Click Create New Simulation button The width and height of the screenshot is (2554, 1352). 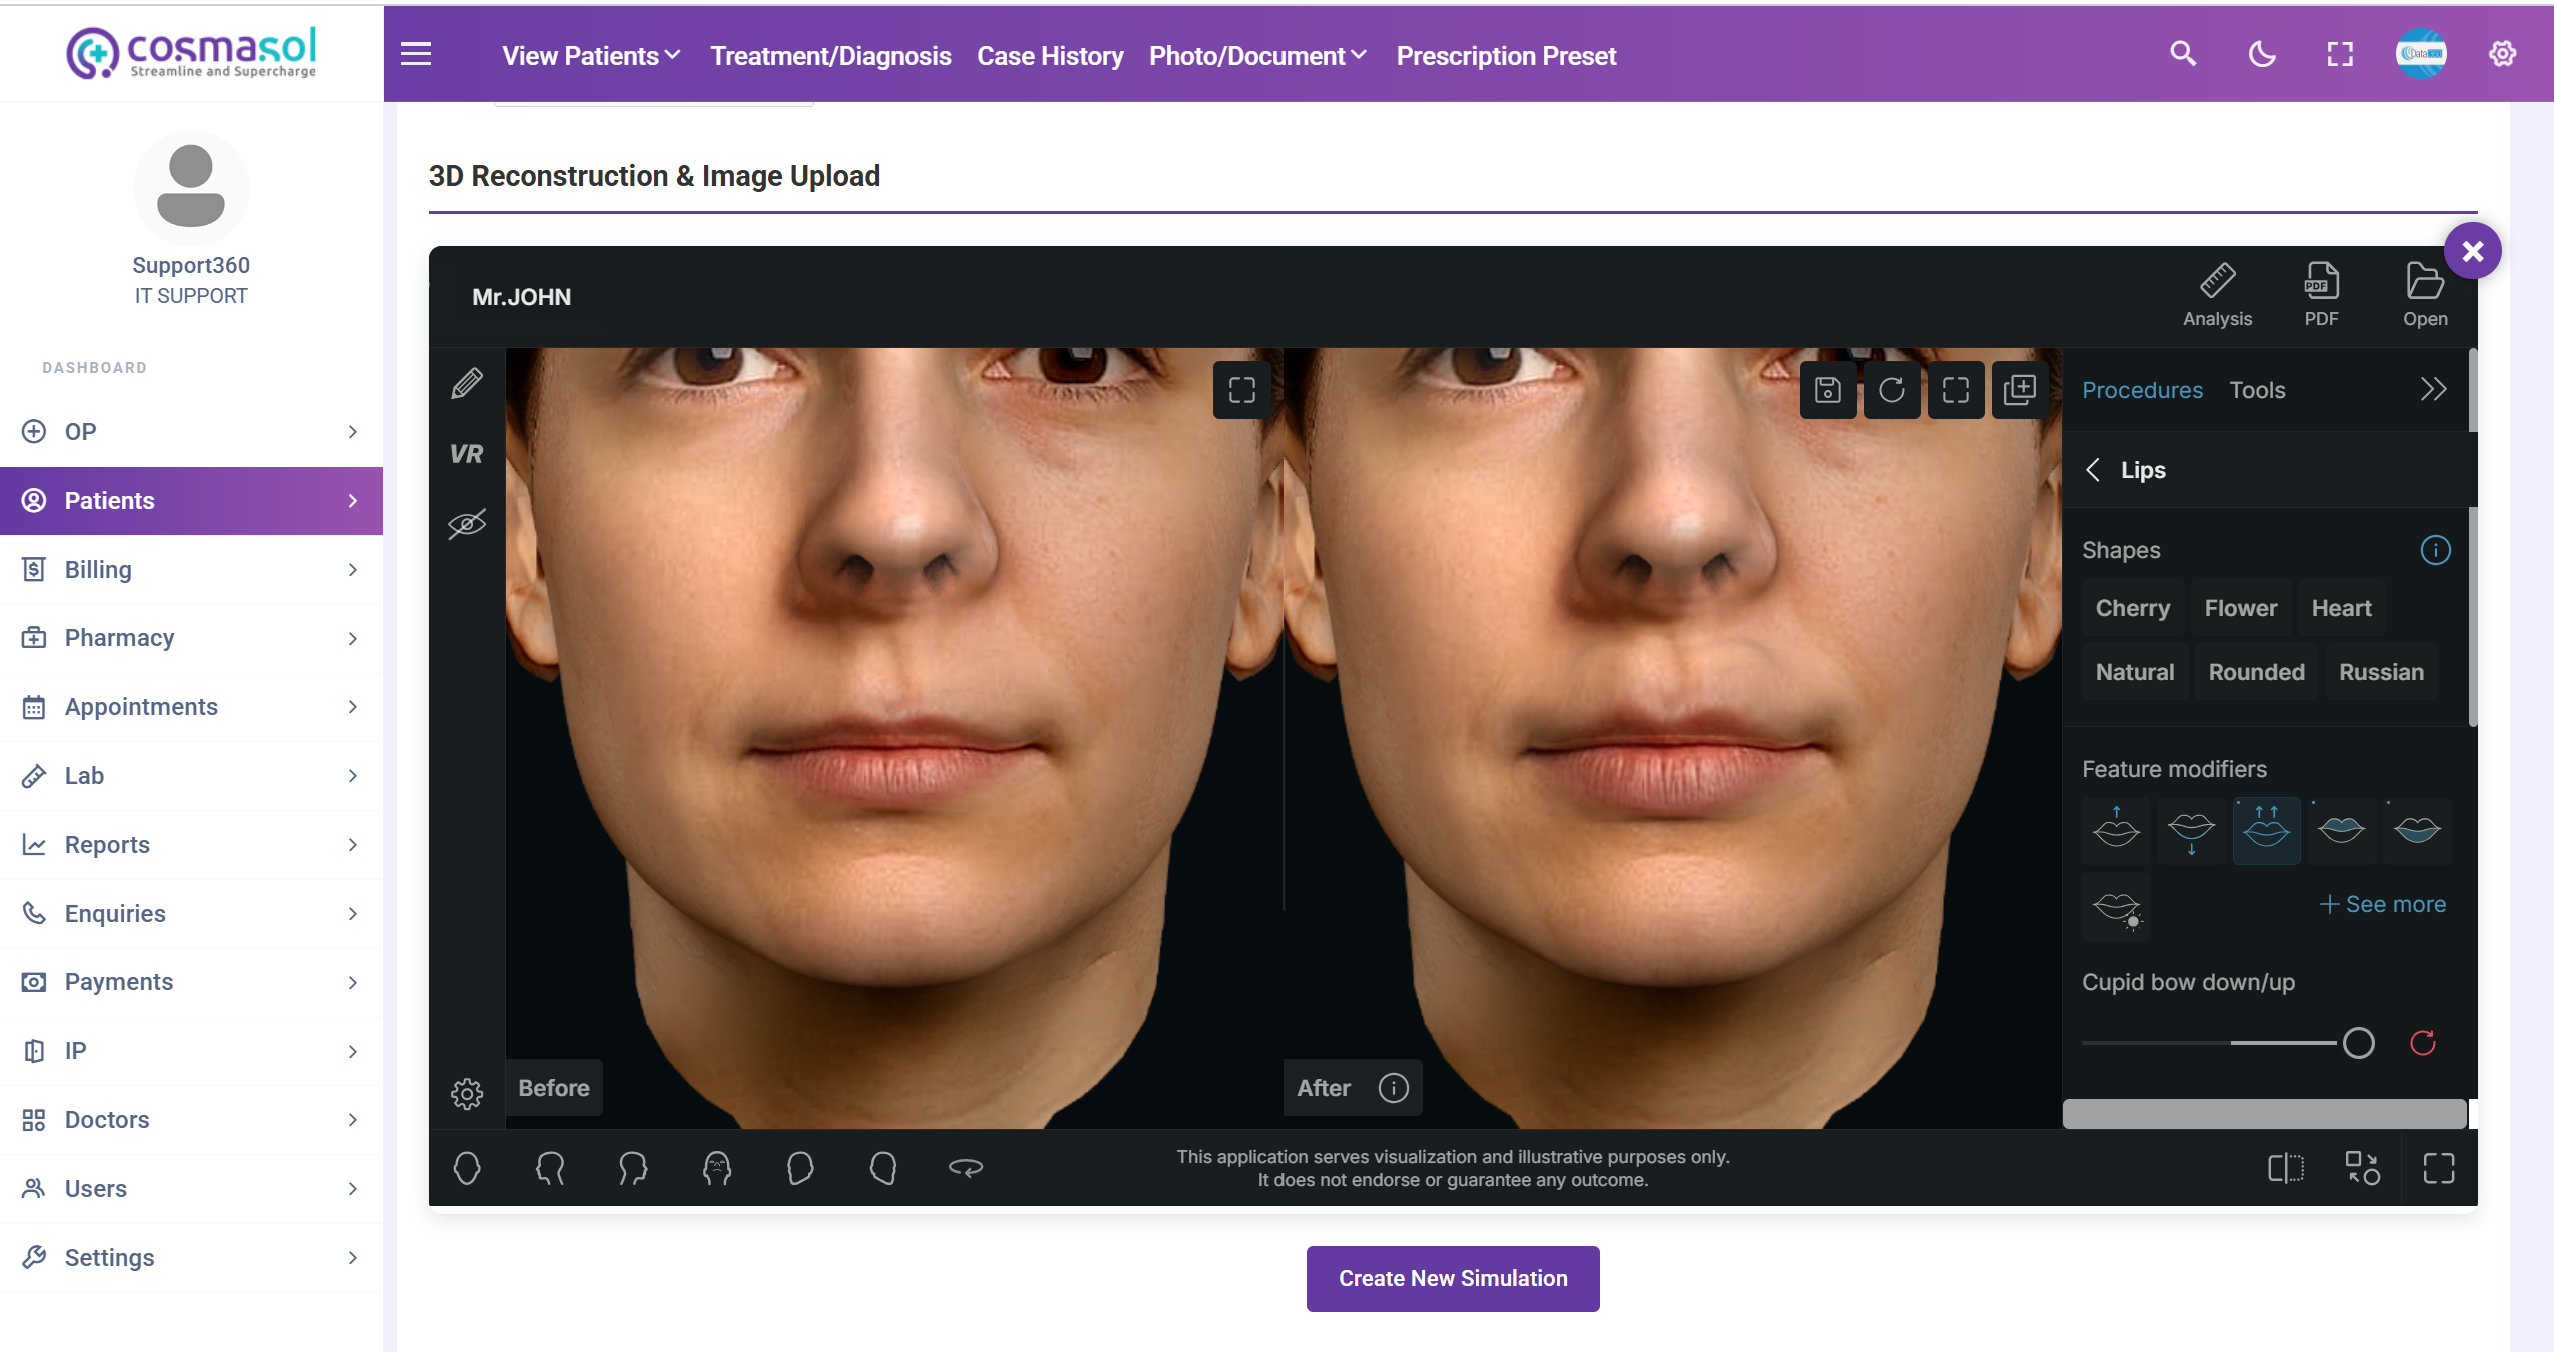pyautogui.click(x=1452, y=1278)
